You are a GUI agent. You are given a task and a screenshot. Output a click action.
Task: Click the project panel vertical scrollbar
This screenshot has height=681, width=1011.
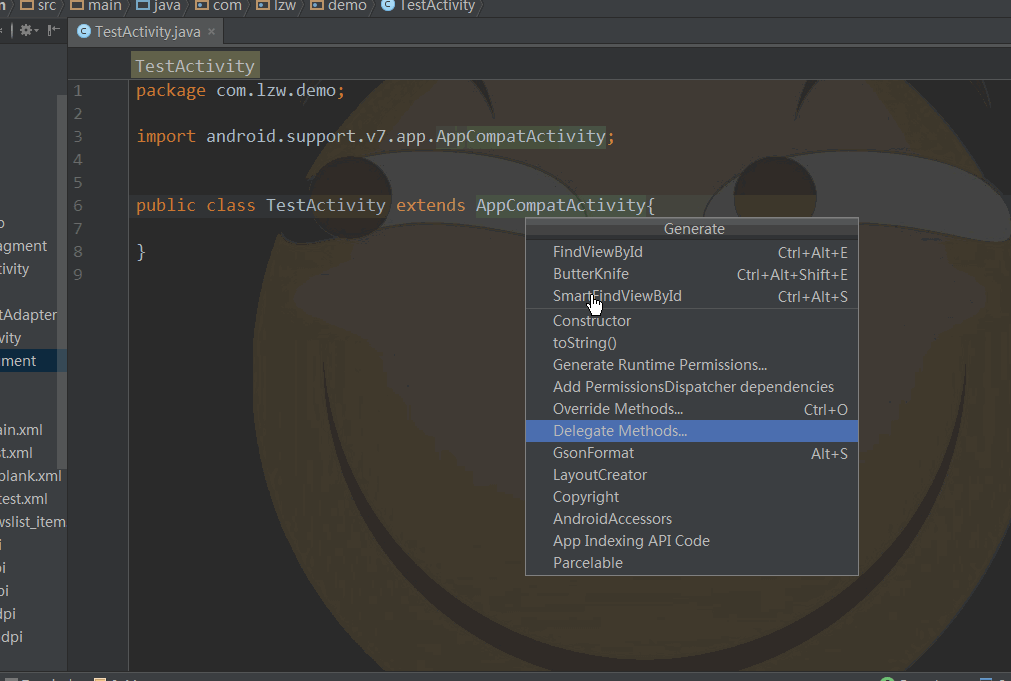point(62,282)
